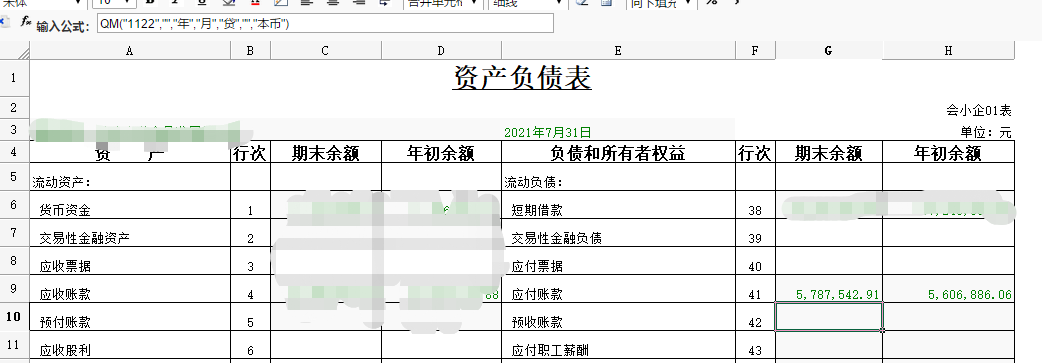Screen dimensions: 1042x363
Task: Click the date cell 2021年7月31日
Action: point(548,132)
